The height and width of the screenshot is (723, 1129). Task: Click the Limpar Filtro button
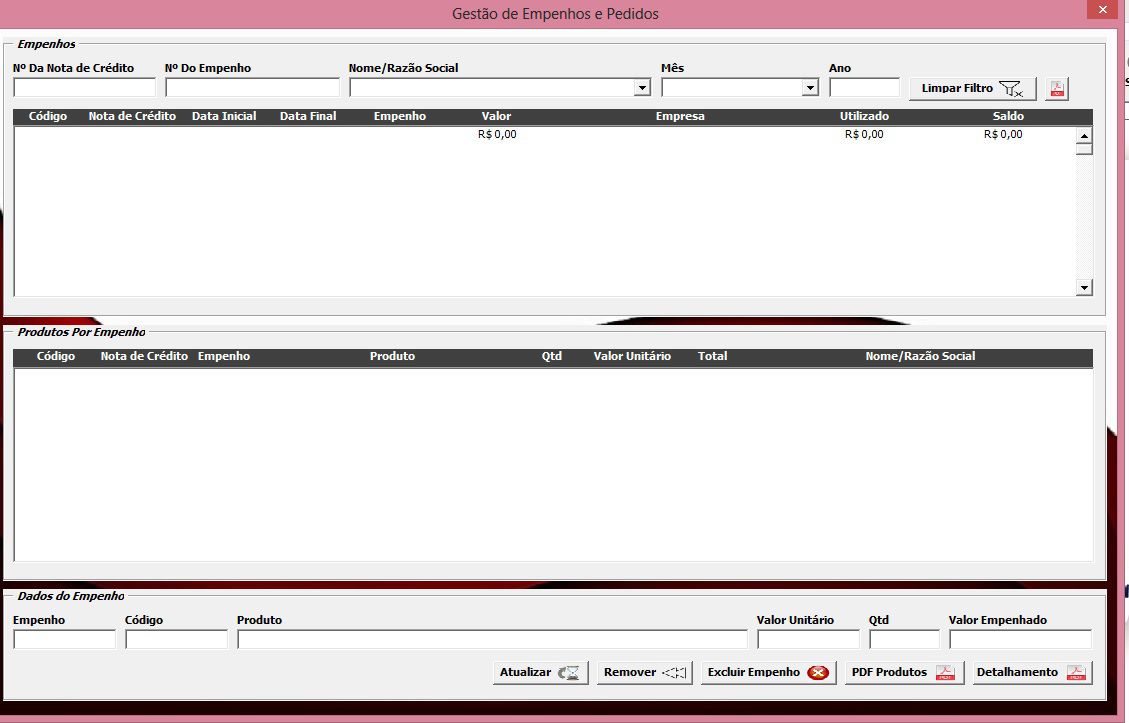[972, 89]
